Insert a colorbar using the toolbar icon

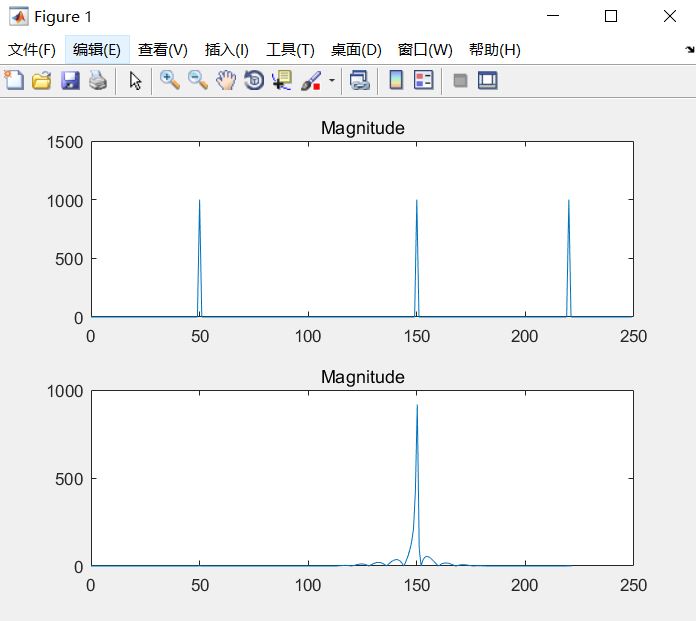click(x=396, y=80)
